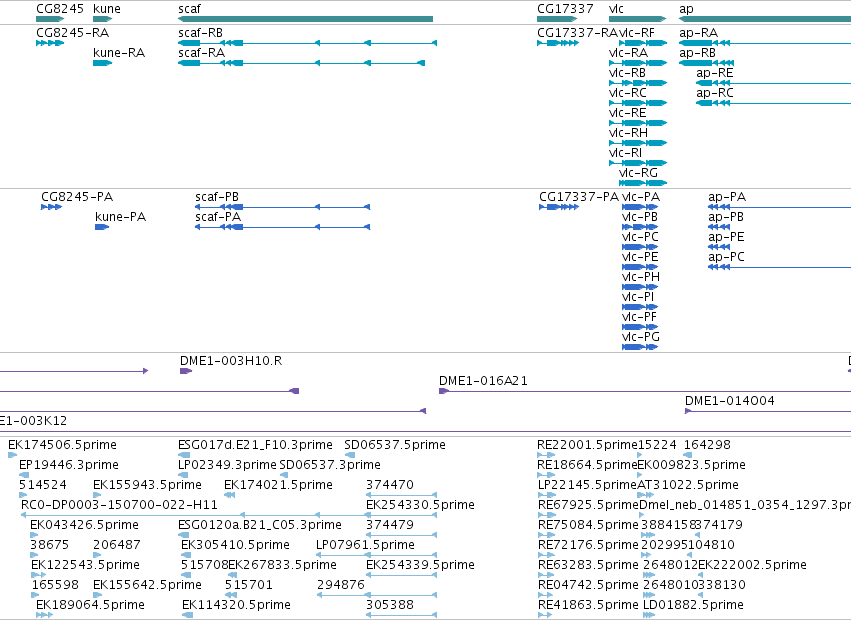This screenshot has width=851, height=620.
Task: Select the scaf-RA transcript label
Action: click(x=201, y=53)
